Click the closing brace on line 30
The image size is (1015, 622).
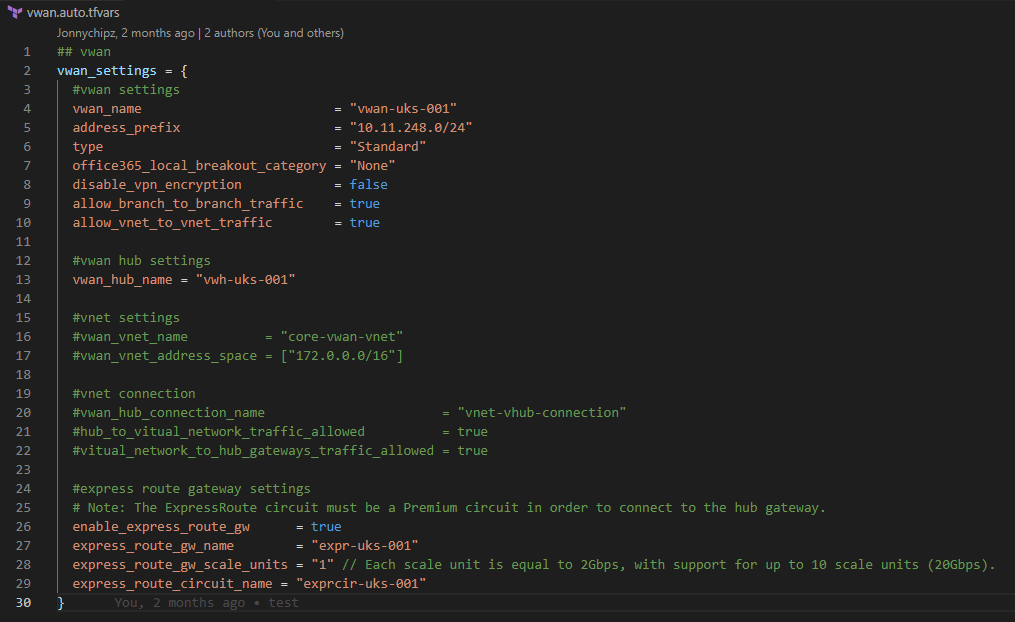60,602
